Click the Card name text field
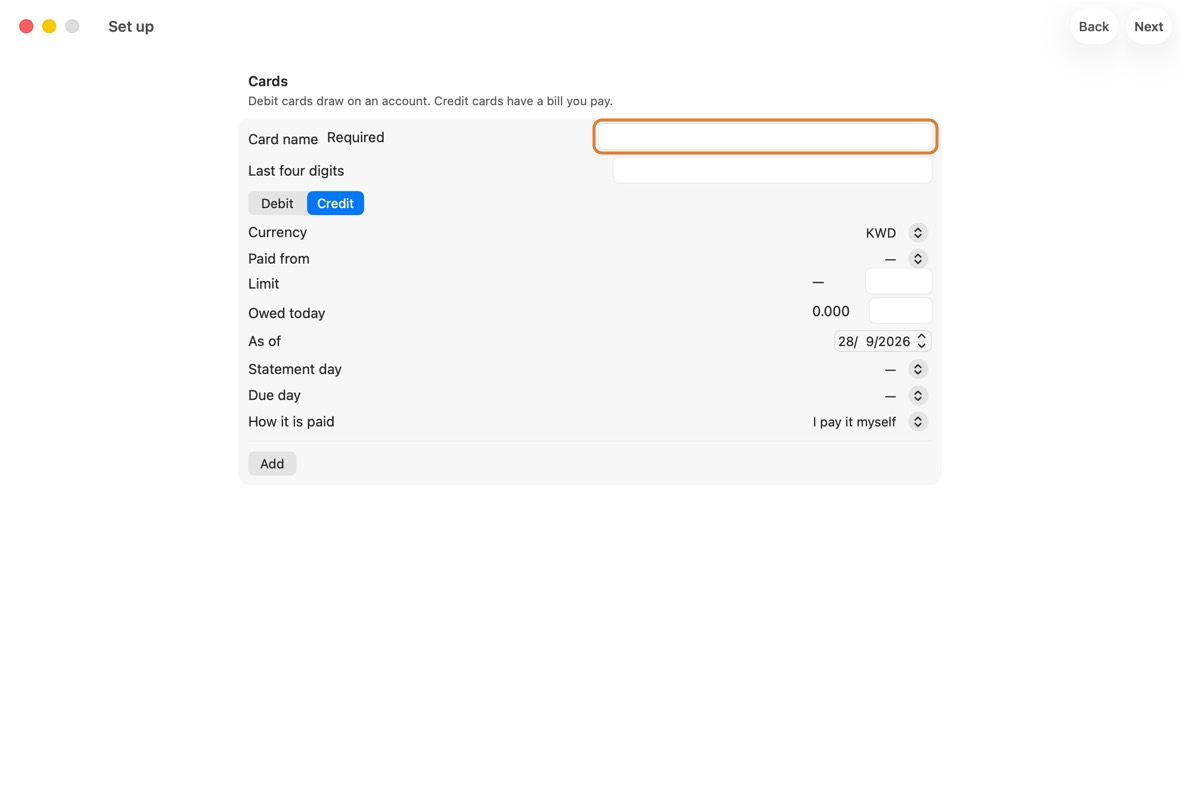This screenshot has height=812, width=1180. click(x=765, y=137)
